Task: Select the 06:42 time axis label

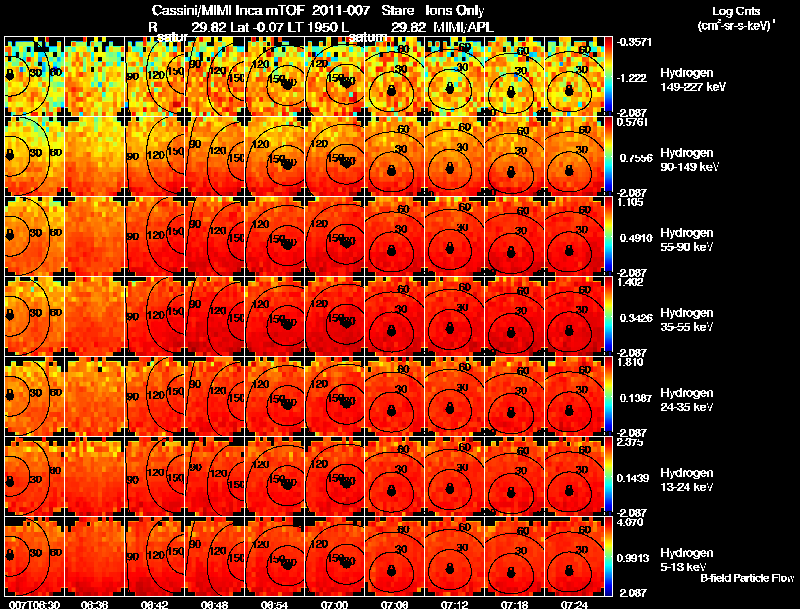Action: tap(155, 604)
